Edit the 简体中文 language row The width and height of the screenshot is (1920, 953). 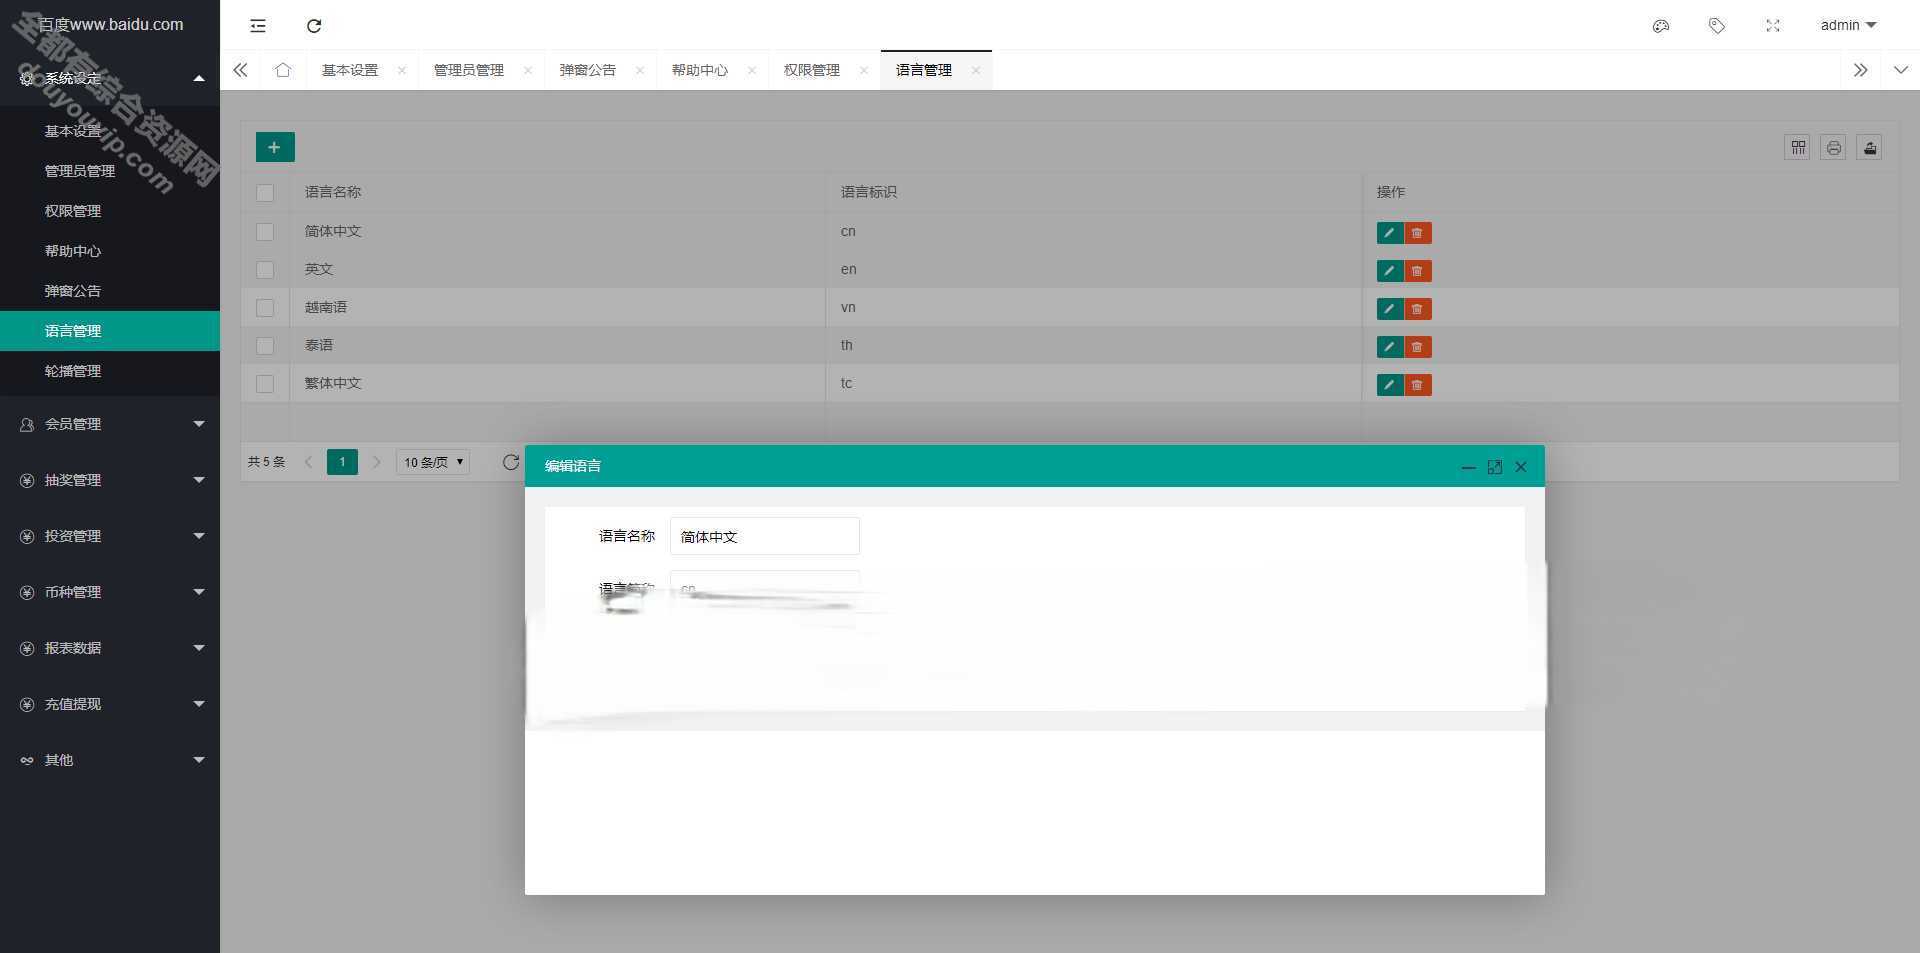(1390, 233)
